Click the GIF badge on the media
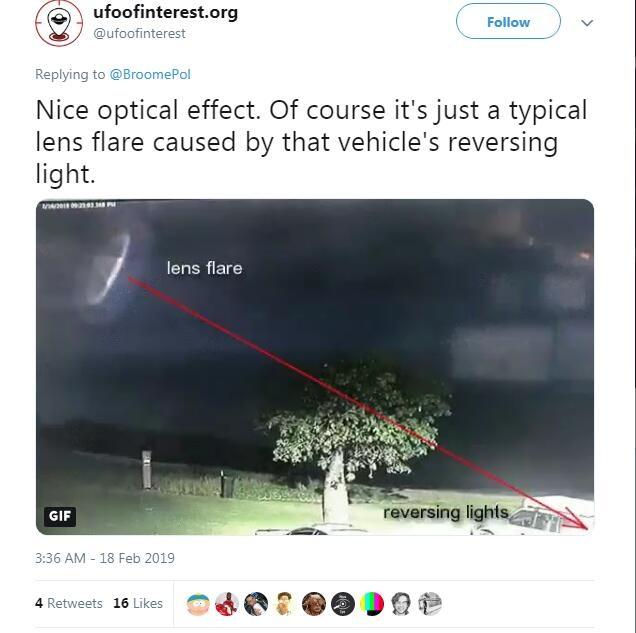Screen dimensions: 636x633 pos(60,516)
